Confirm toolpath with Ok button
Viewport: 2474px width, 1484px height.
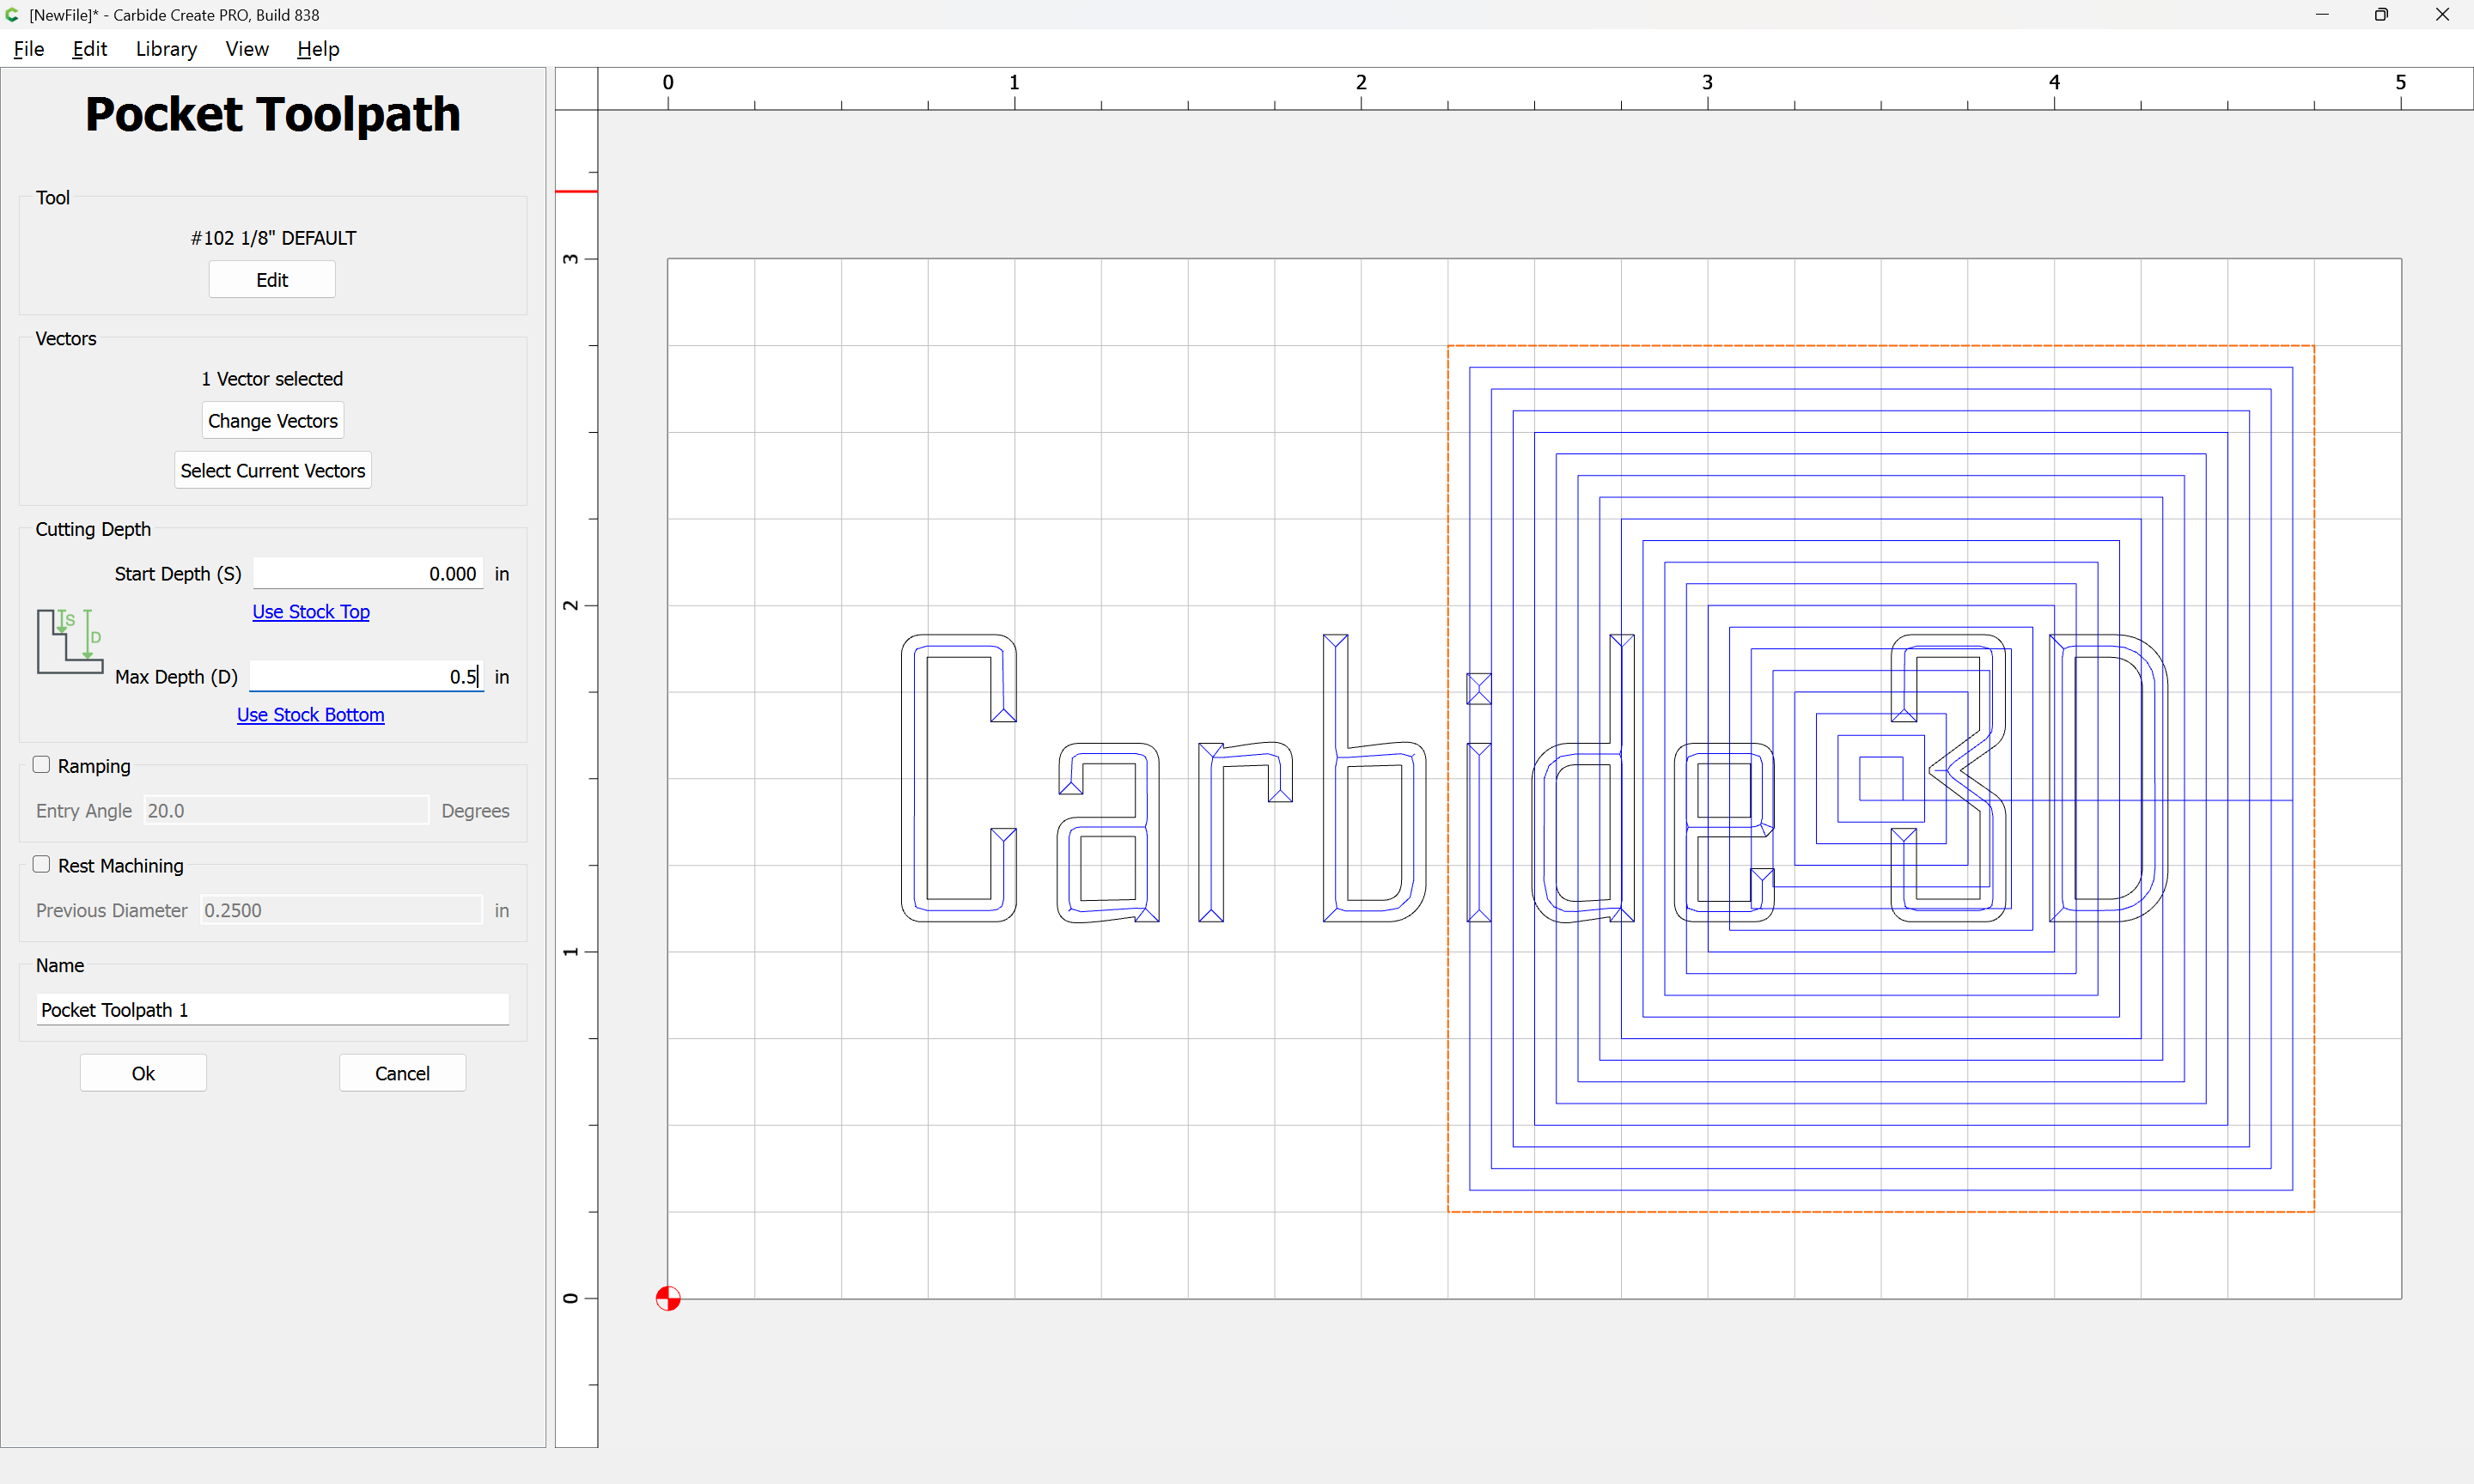tap(143, 1073)
